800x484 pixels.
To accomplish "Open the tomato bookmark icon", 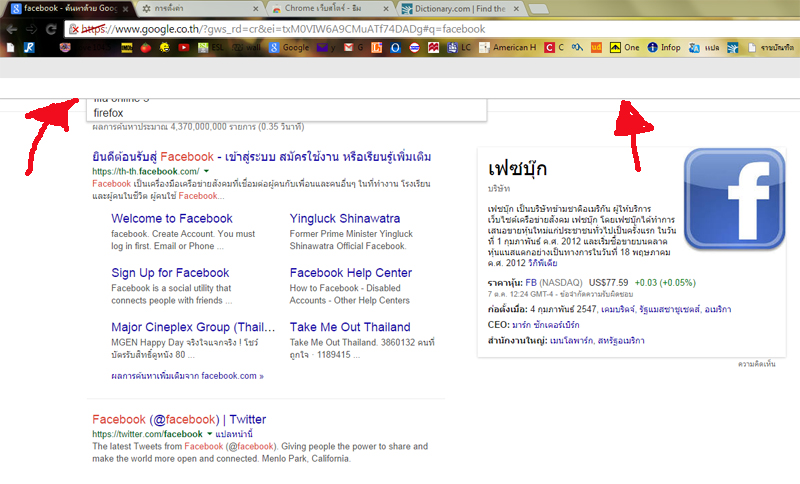I will pyautogui.click(x=146, y=47).
